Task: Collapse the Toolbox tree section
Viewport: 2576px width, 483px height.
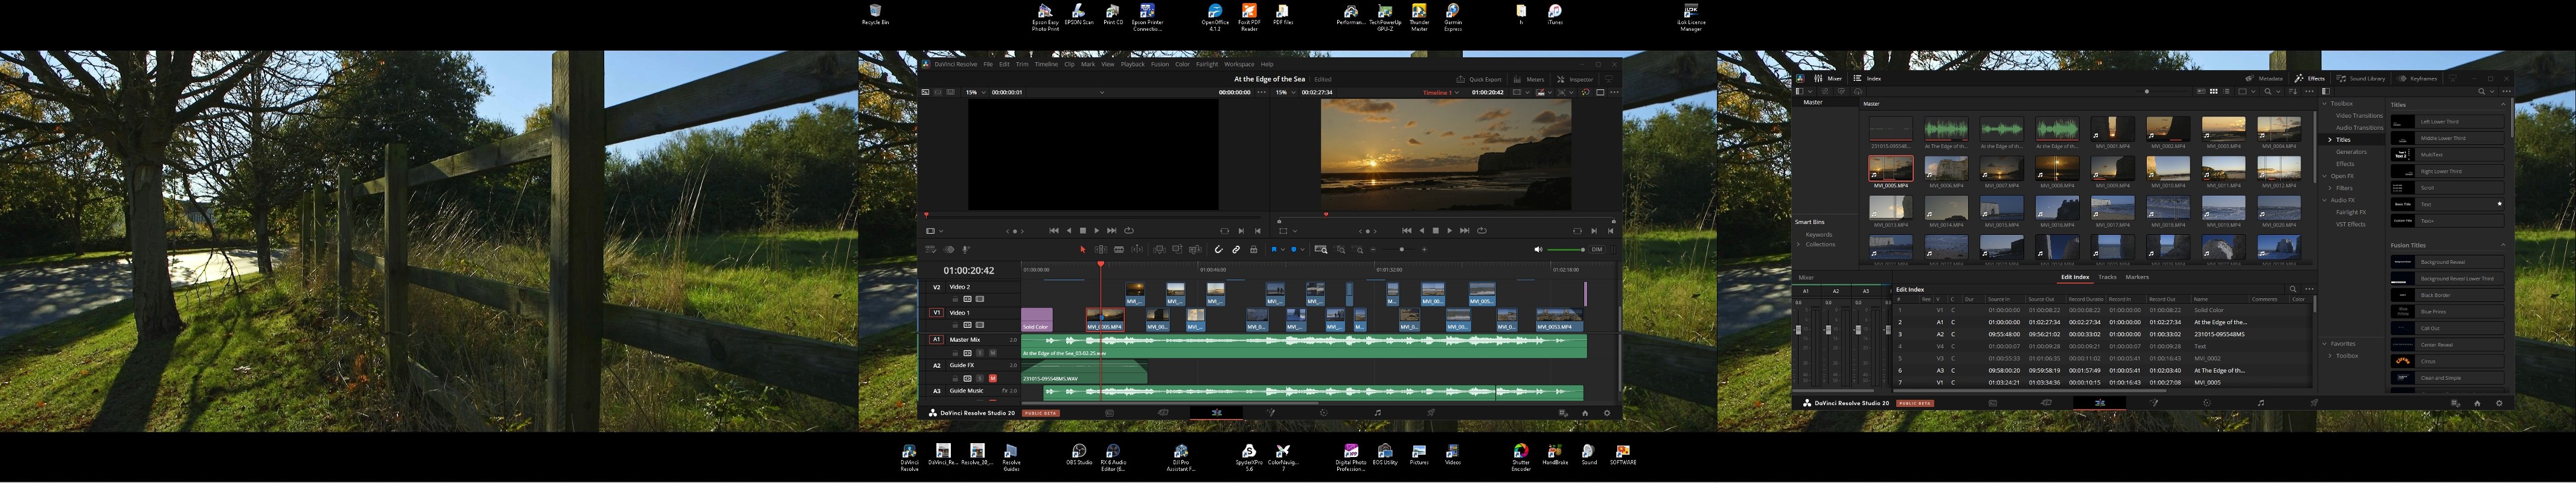Action: pos(2324,104)
